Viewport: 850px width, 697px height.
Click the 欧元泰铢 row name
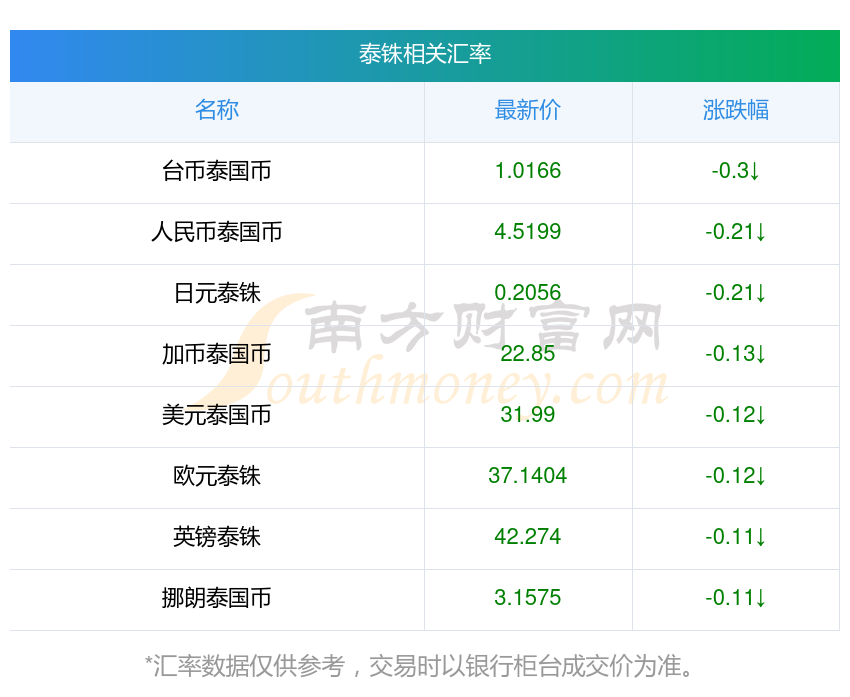click(217, 476)
